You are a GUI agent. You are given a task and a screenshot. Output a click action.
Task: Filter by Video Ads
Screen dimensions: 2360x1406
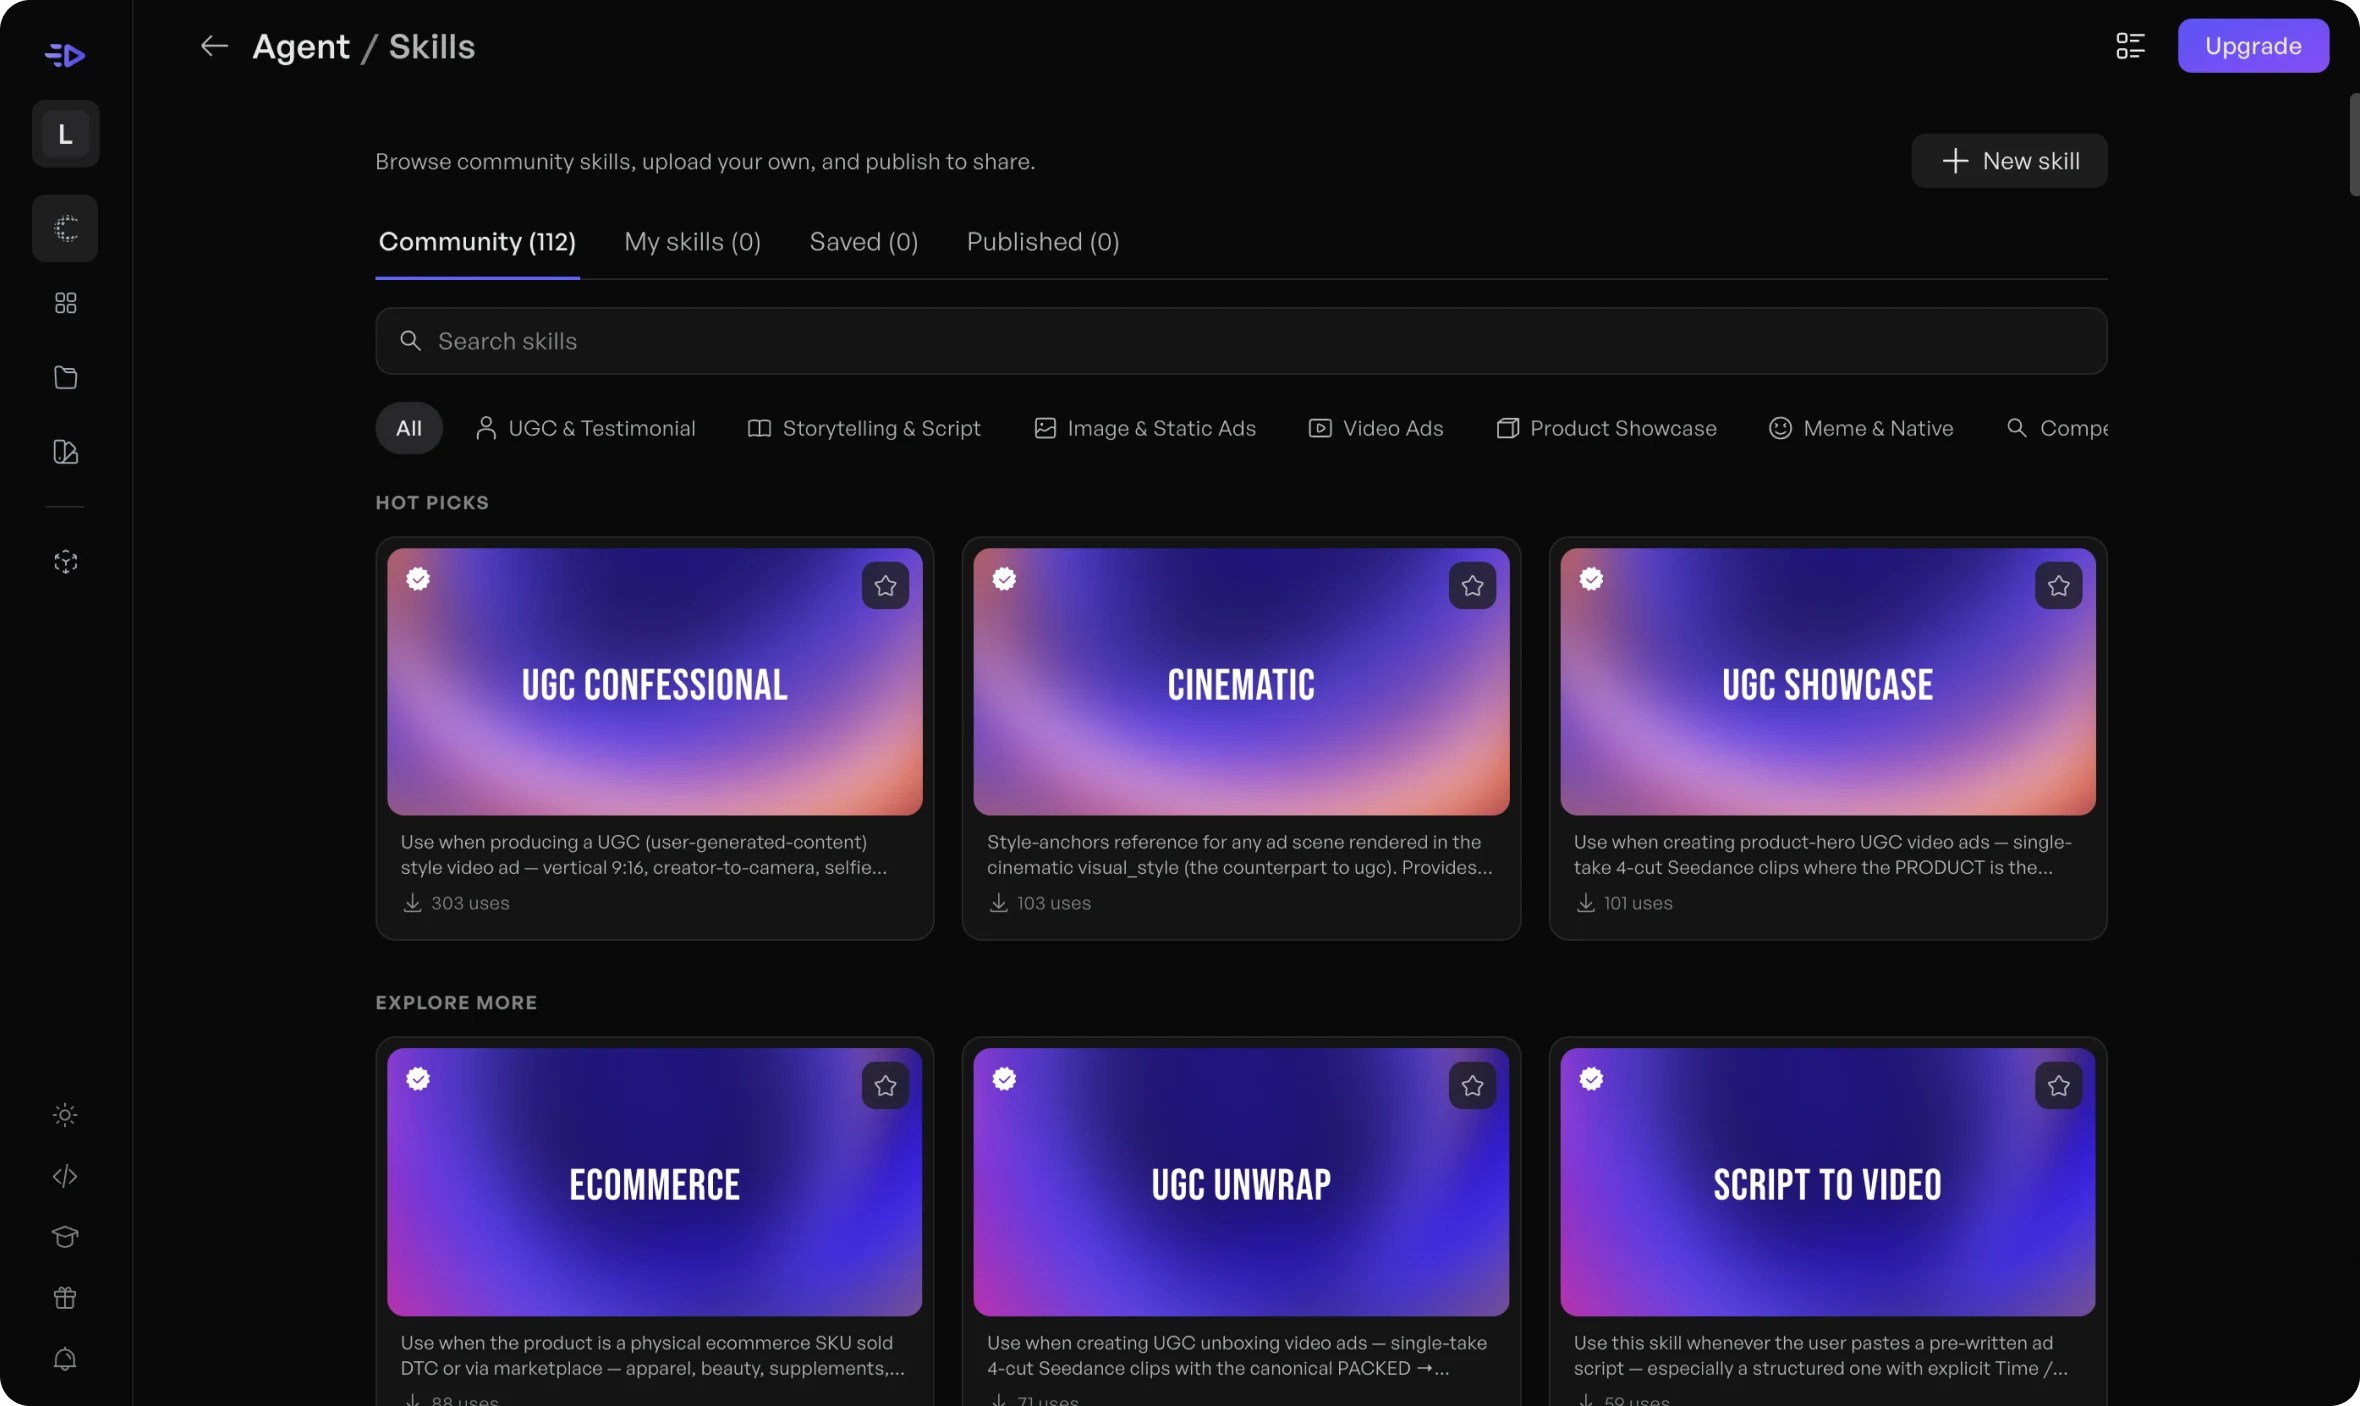1375,428
